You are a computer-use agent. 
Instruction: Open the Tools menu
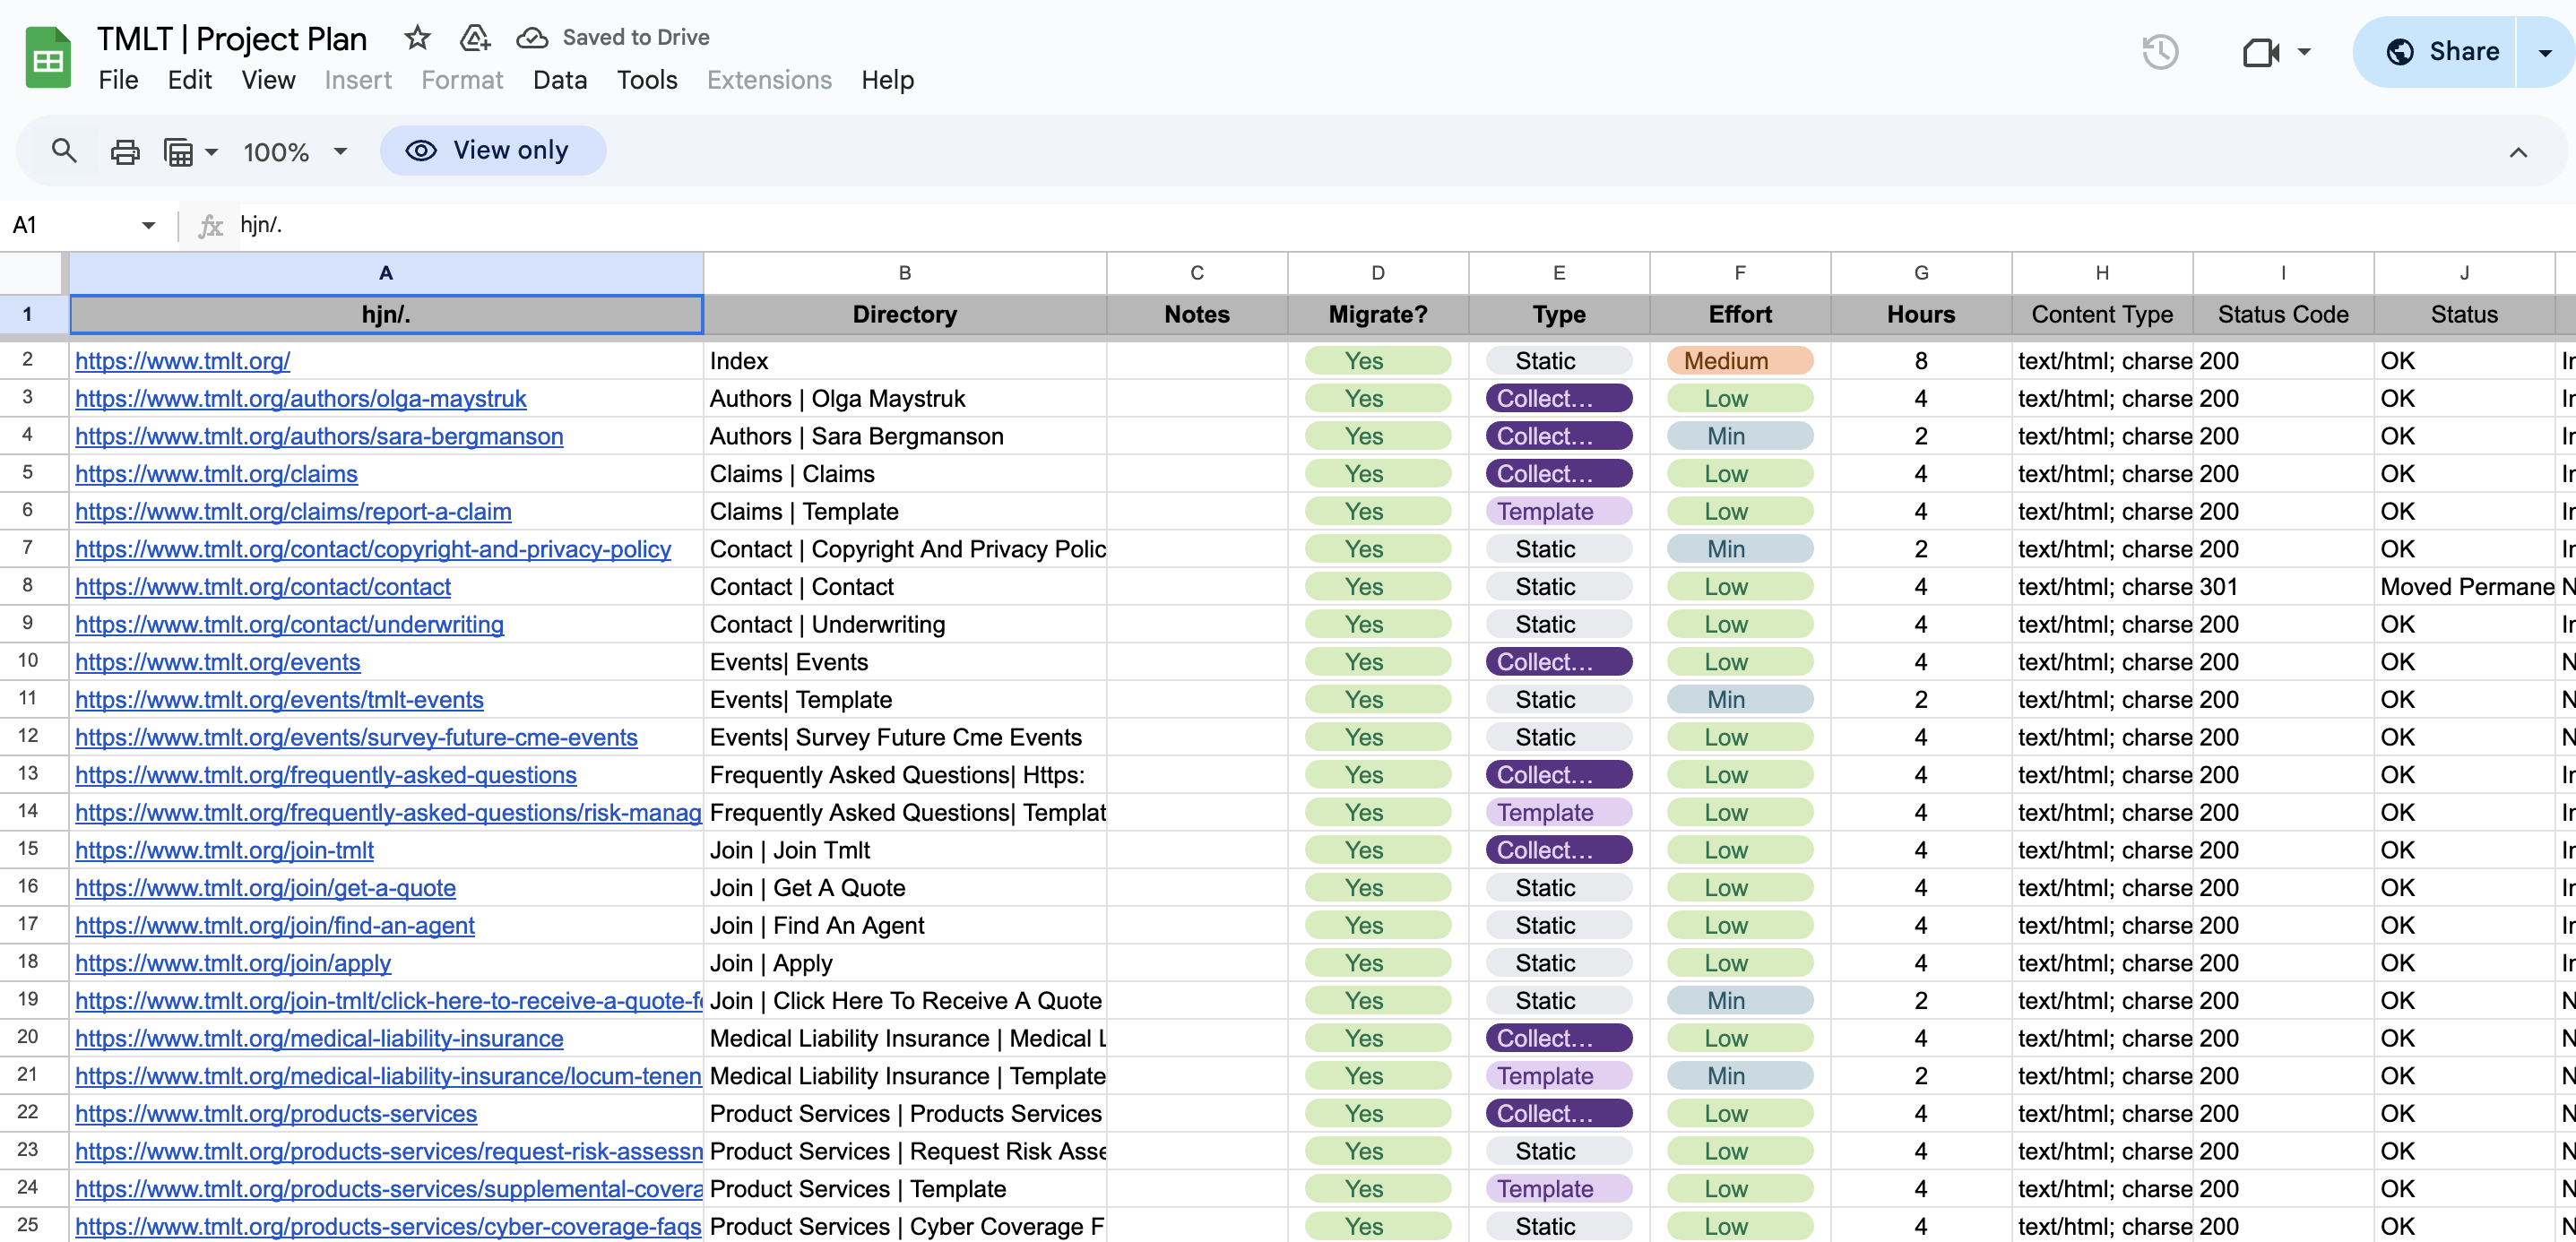click(646, 80)
